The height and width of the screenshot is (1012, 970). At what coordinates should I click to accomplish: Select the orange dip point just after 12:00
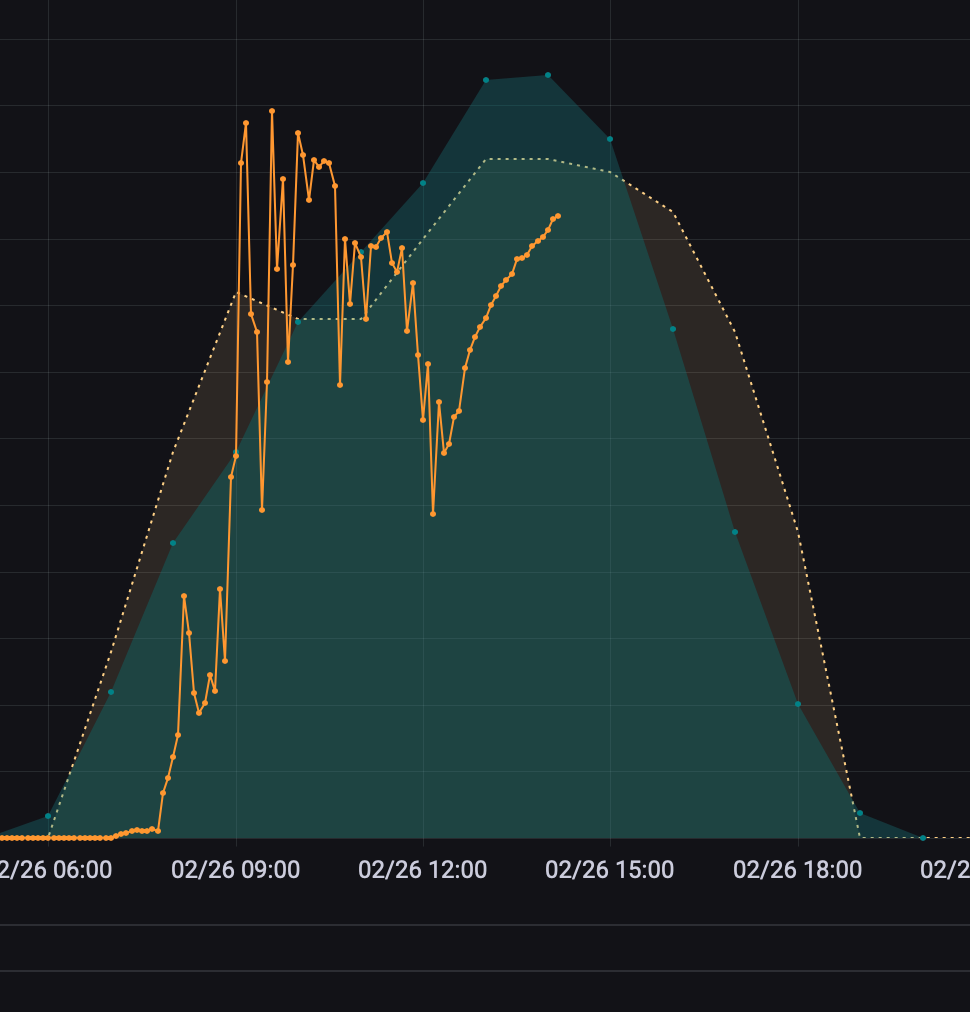pyautogui.click(x=433, y=514)
